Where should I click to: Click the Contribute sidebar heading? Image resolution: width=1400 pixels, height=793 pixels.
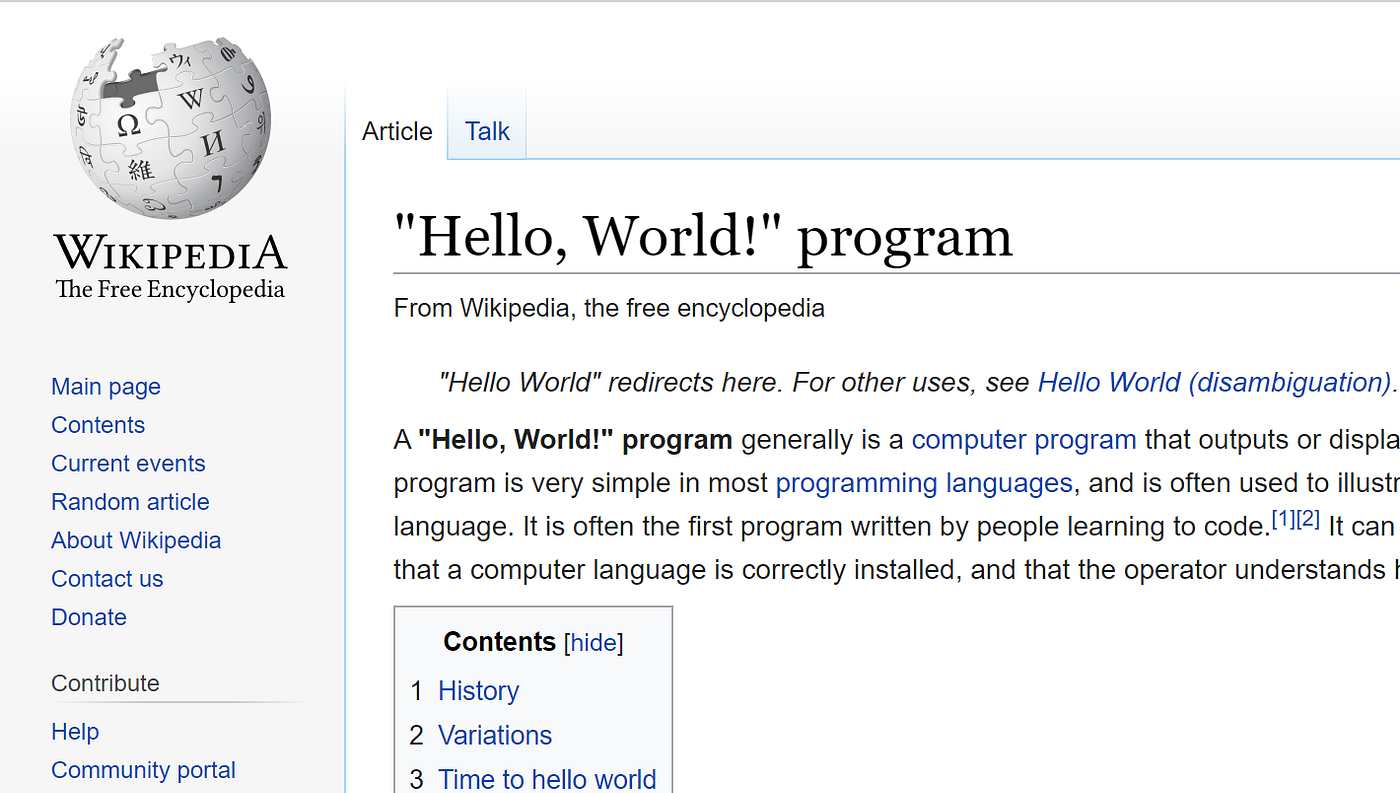pyautogui.click(x=105, y=683)
